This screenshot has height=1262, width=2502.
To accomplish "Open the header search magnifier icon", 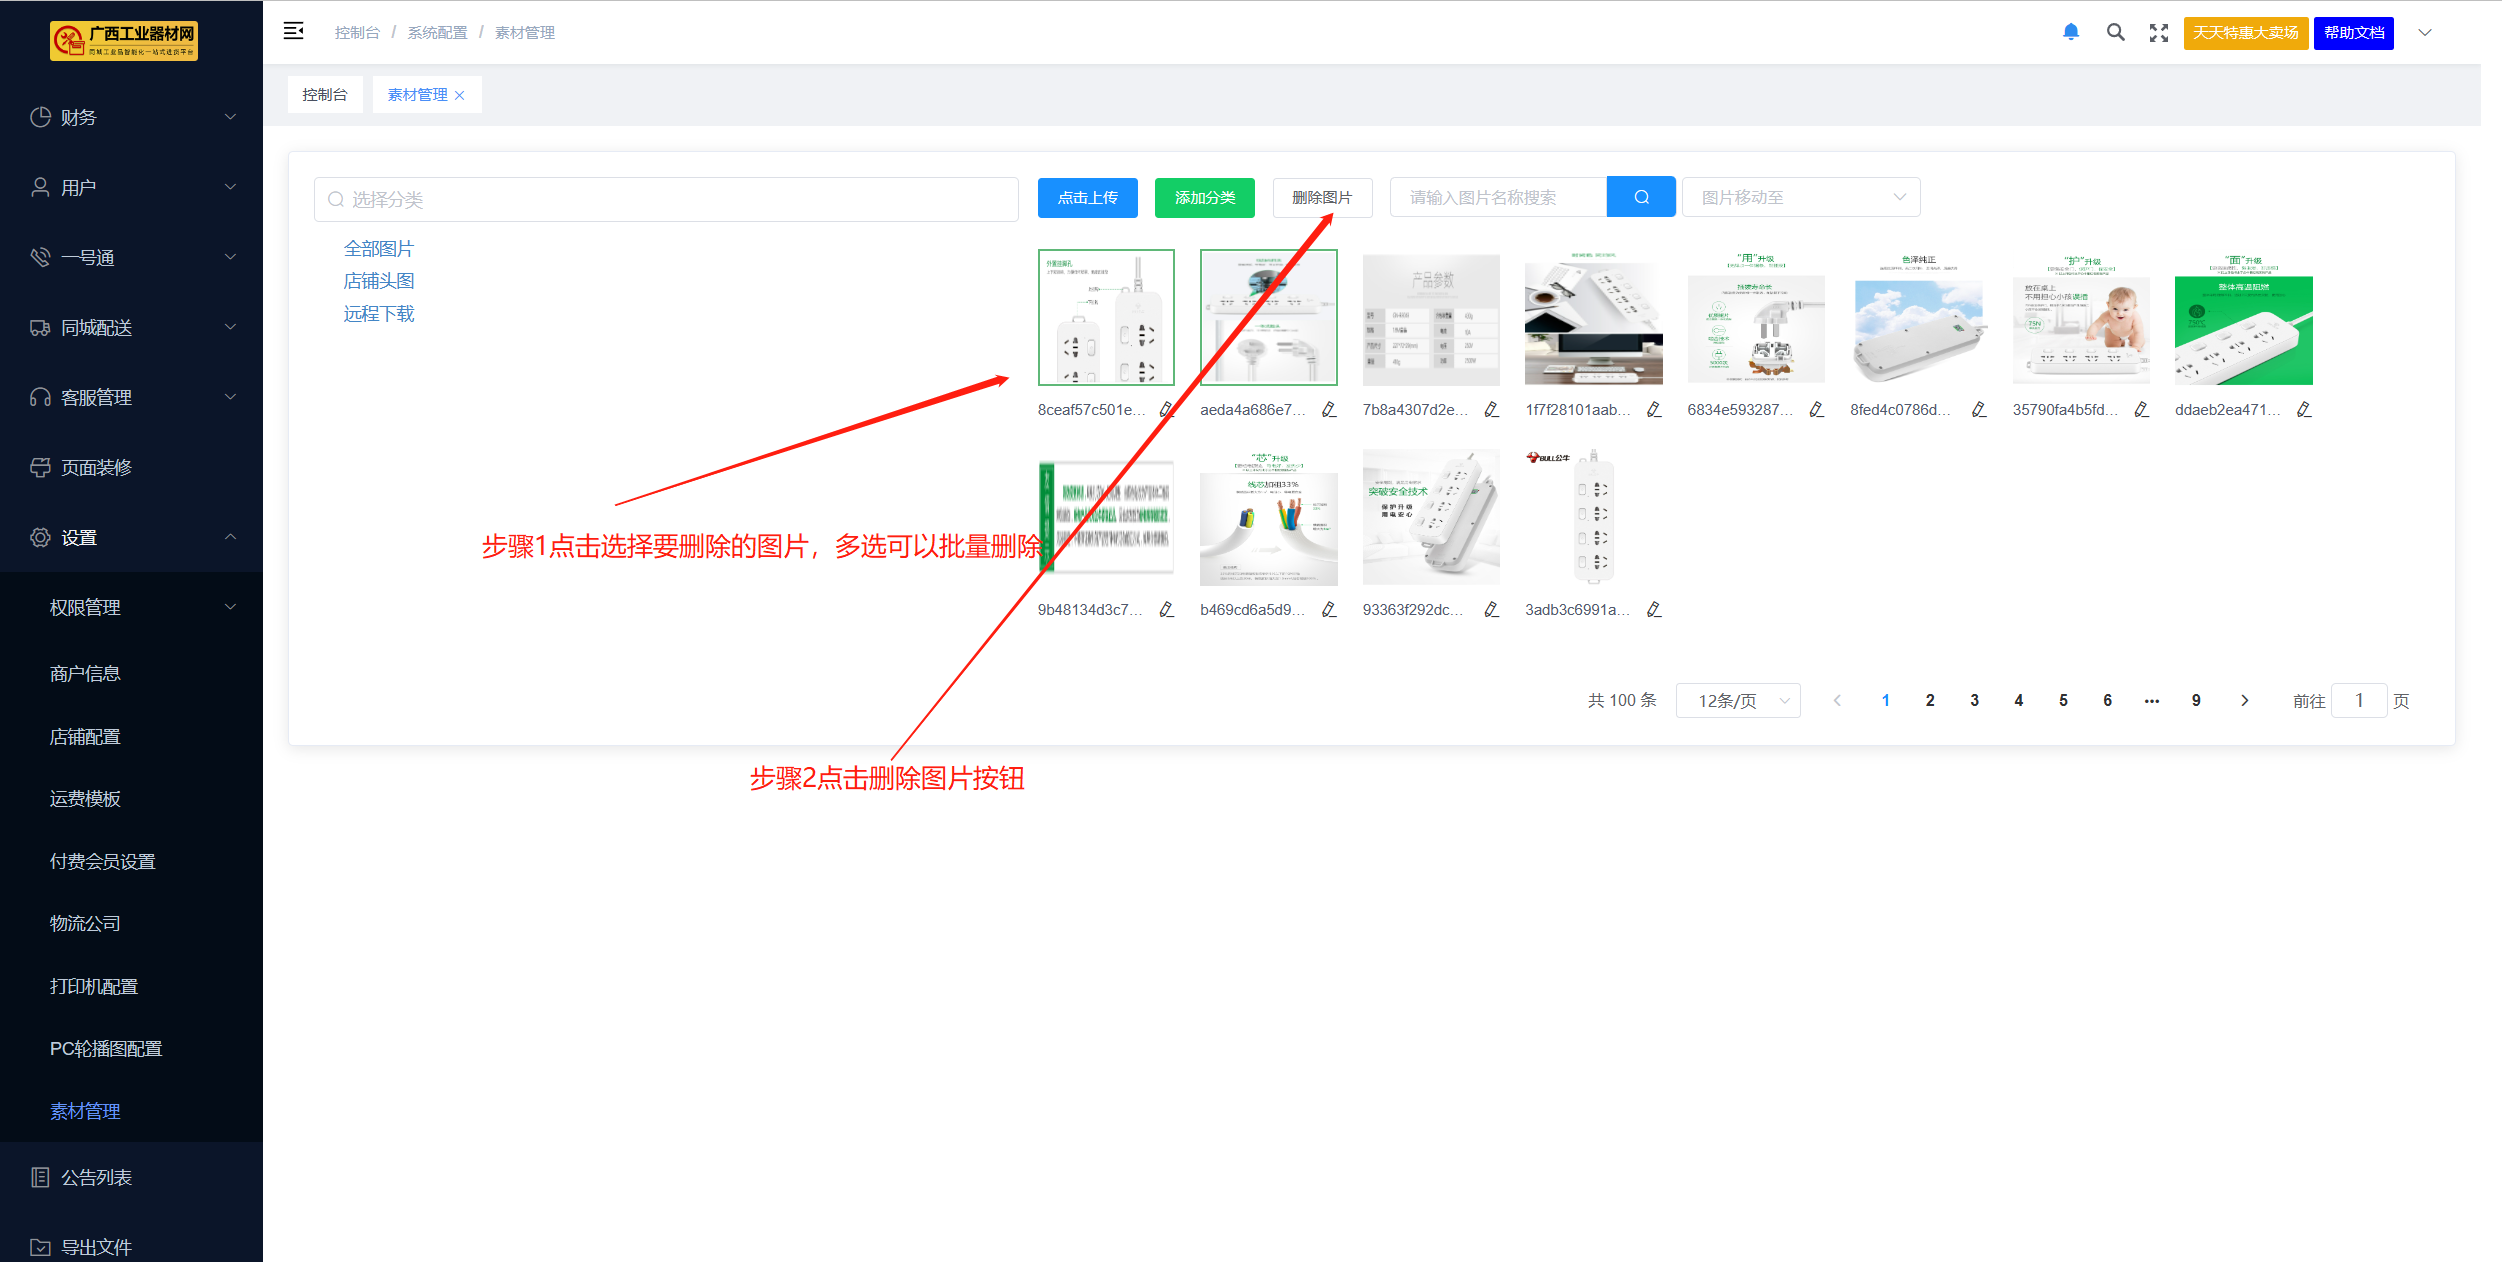I will tap(2115, 32).
